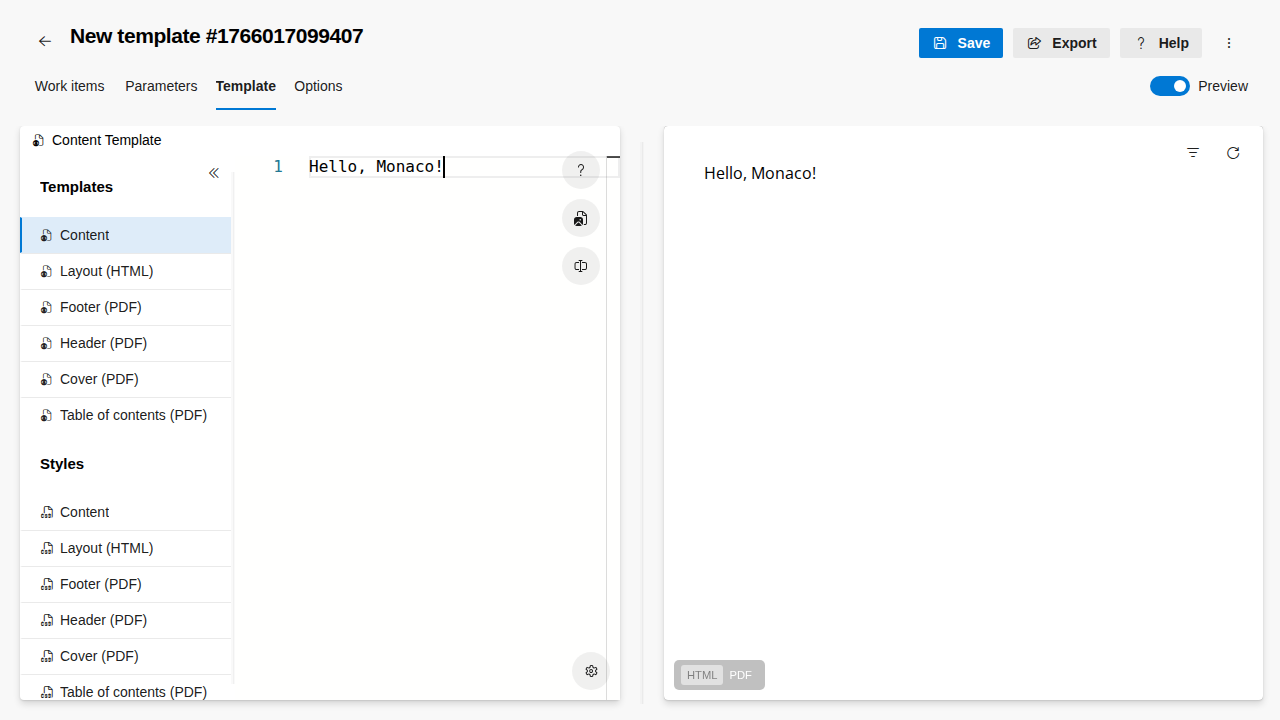Click the Export button
This screenshot has width=1280, height=720.
pos(1061,43)
